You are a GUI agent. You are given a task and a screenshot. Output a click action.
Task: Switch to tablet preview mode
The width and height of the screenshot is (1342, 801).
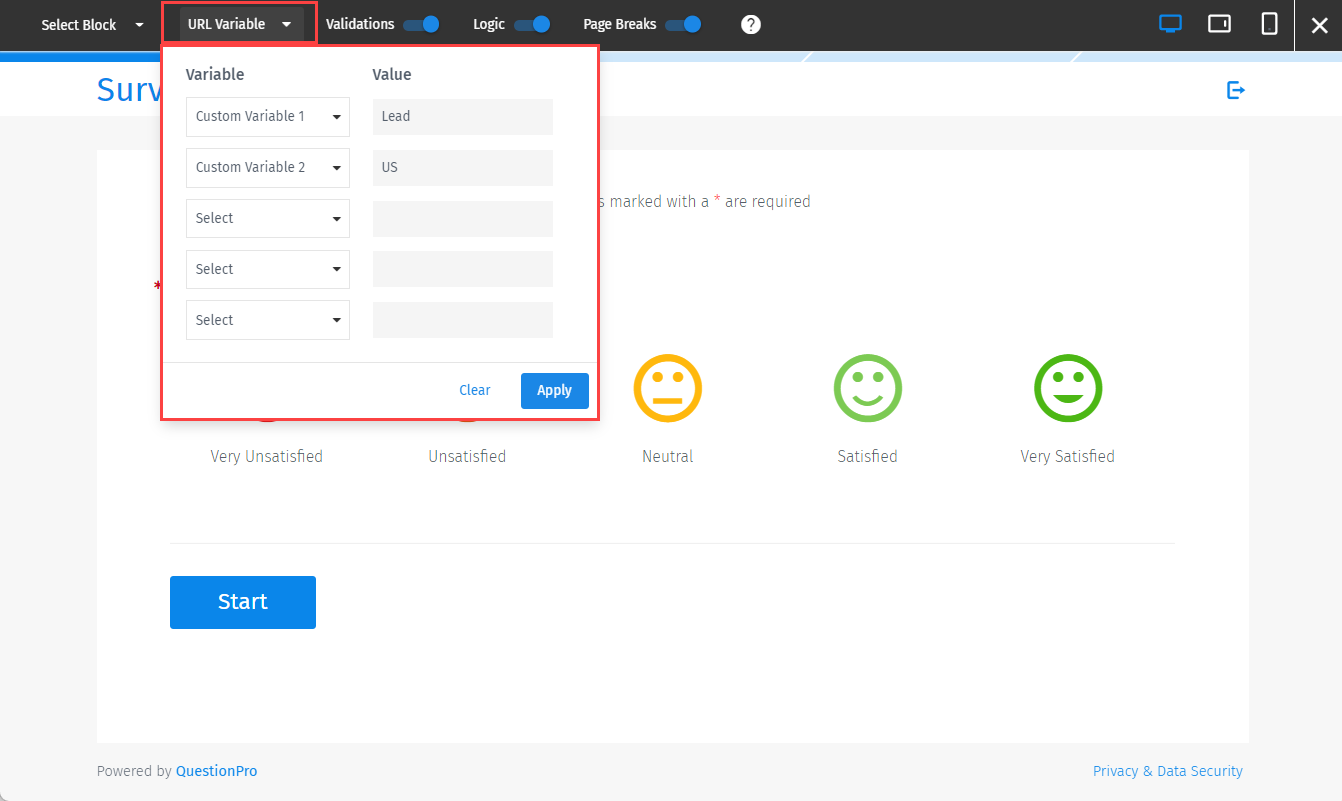click(1219, 23)
